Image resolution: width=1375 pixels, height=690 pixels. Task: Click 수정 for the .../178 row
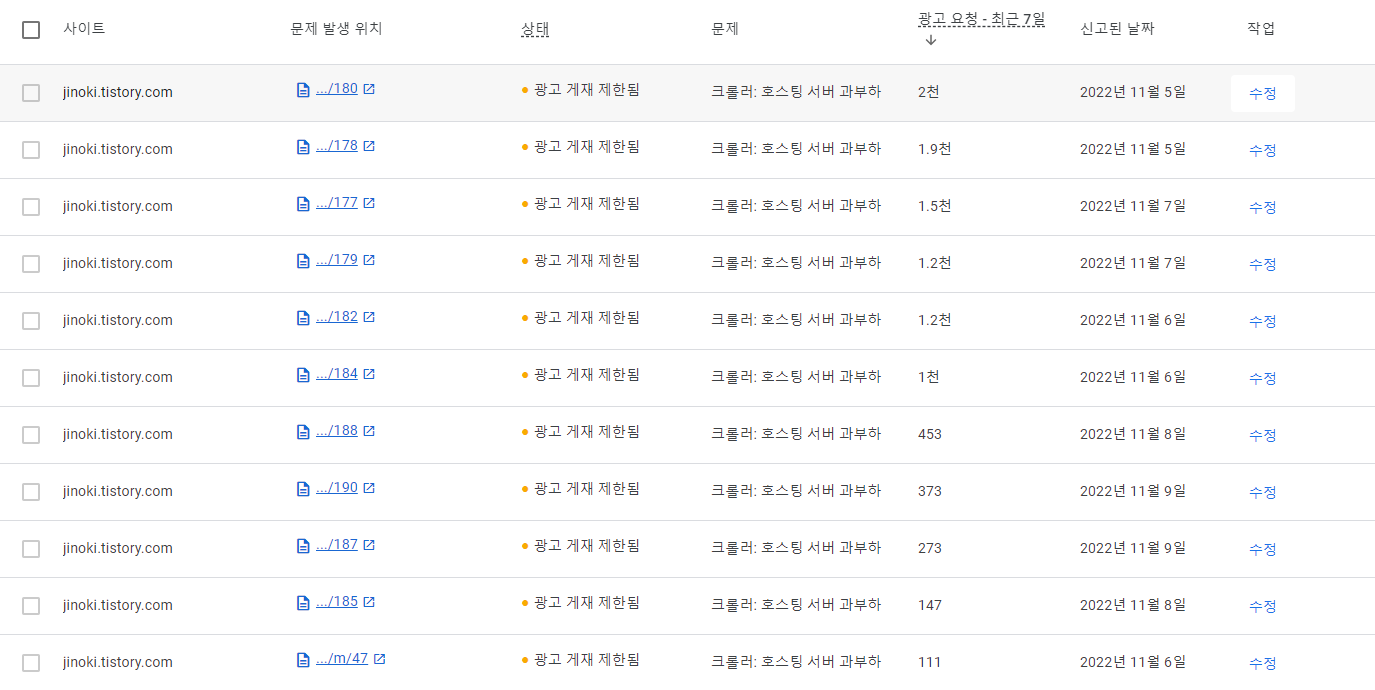pyautogui.click(x=1262, y=150)
